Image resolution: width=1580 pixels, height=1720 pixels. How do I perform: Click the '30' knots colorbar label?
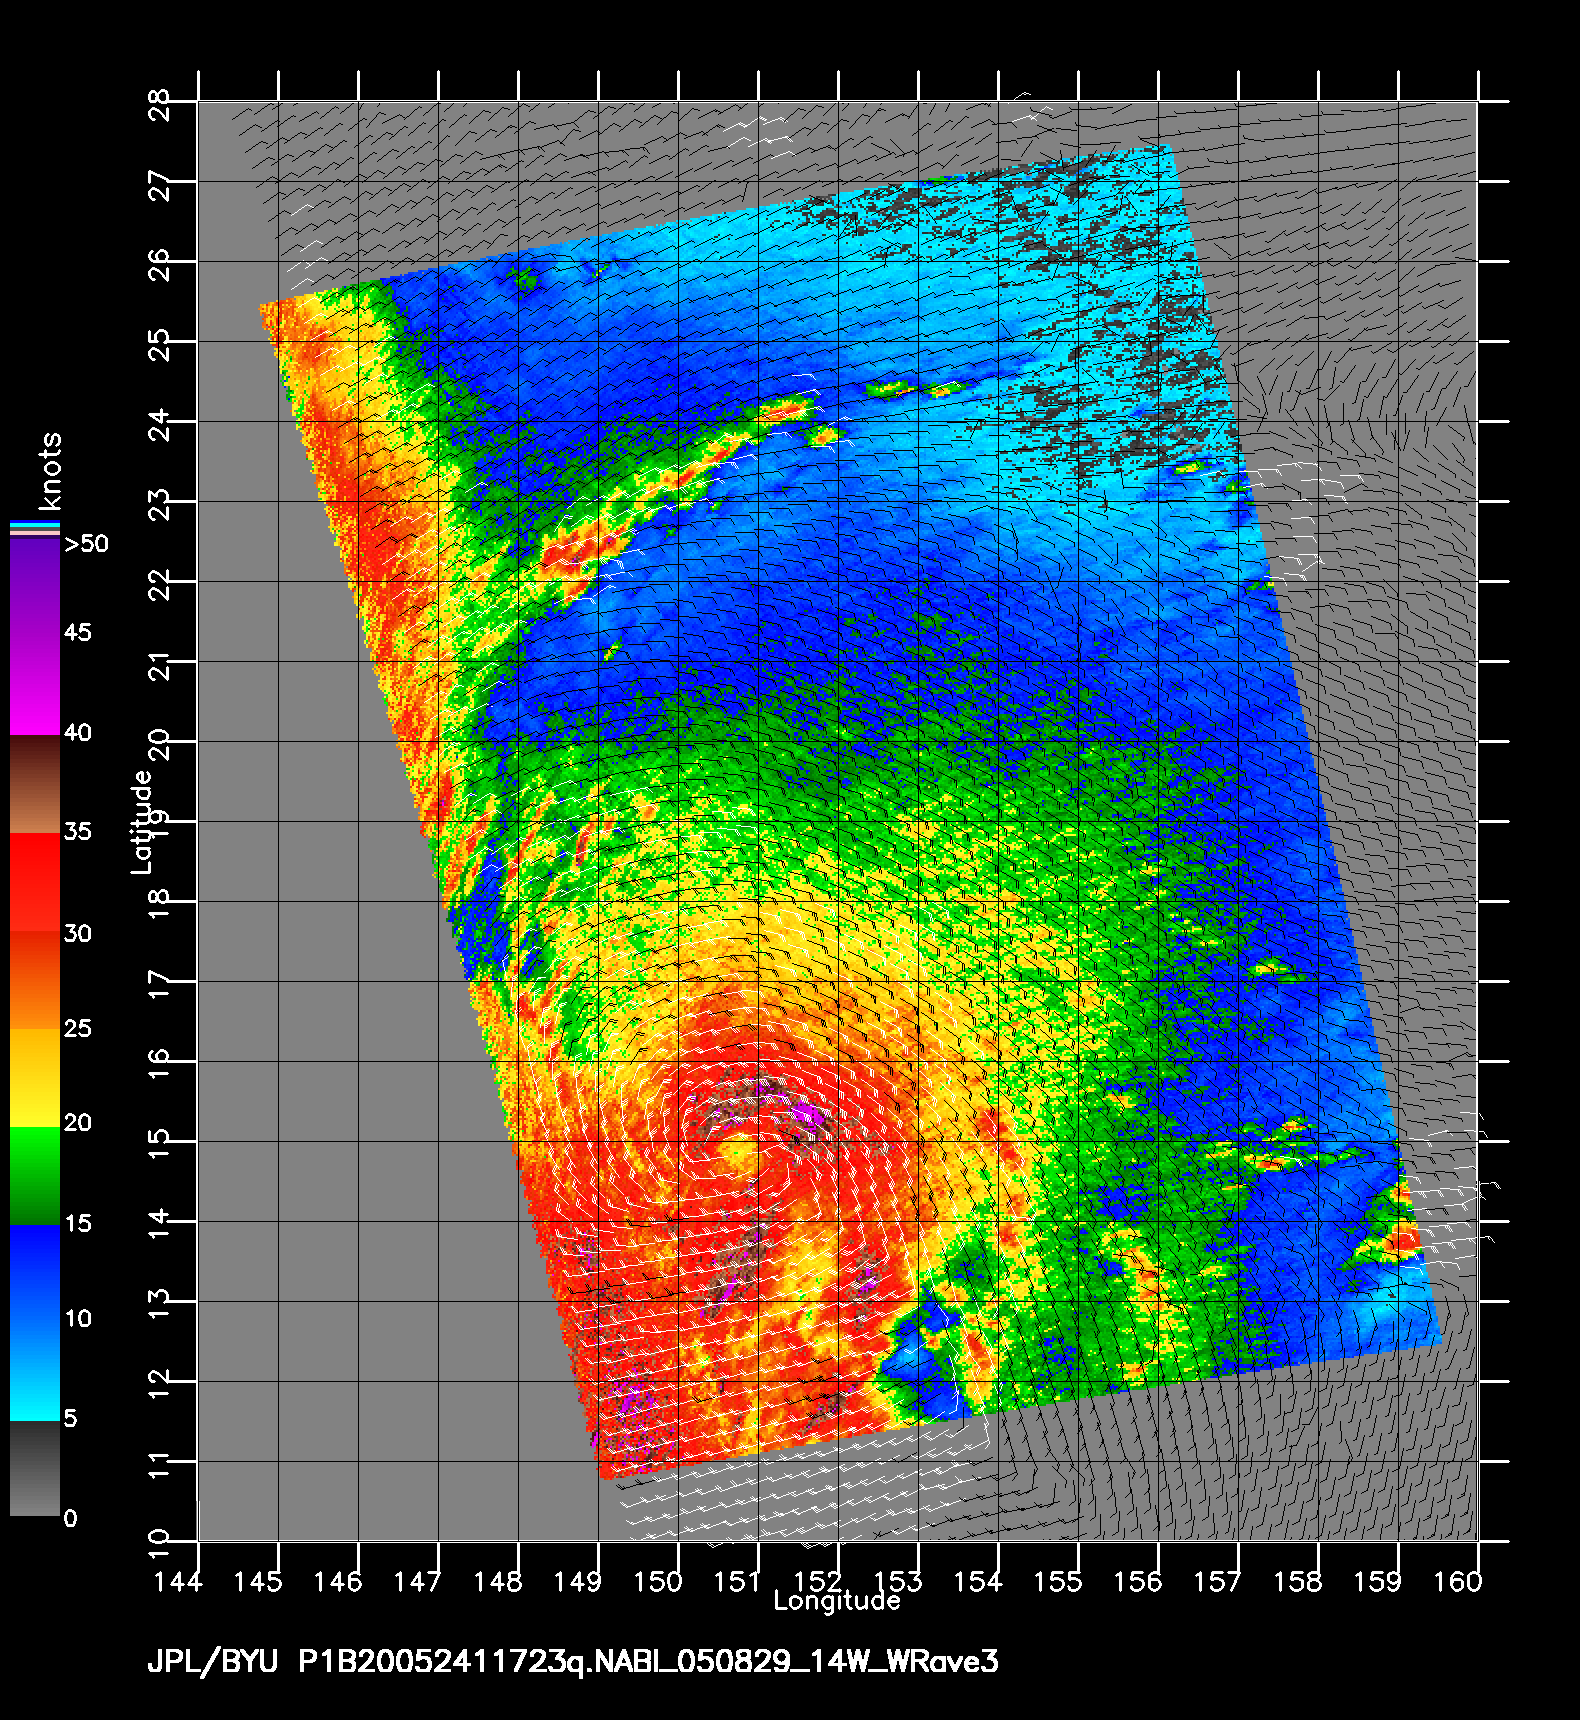tap(78, 934)
